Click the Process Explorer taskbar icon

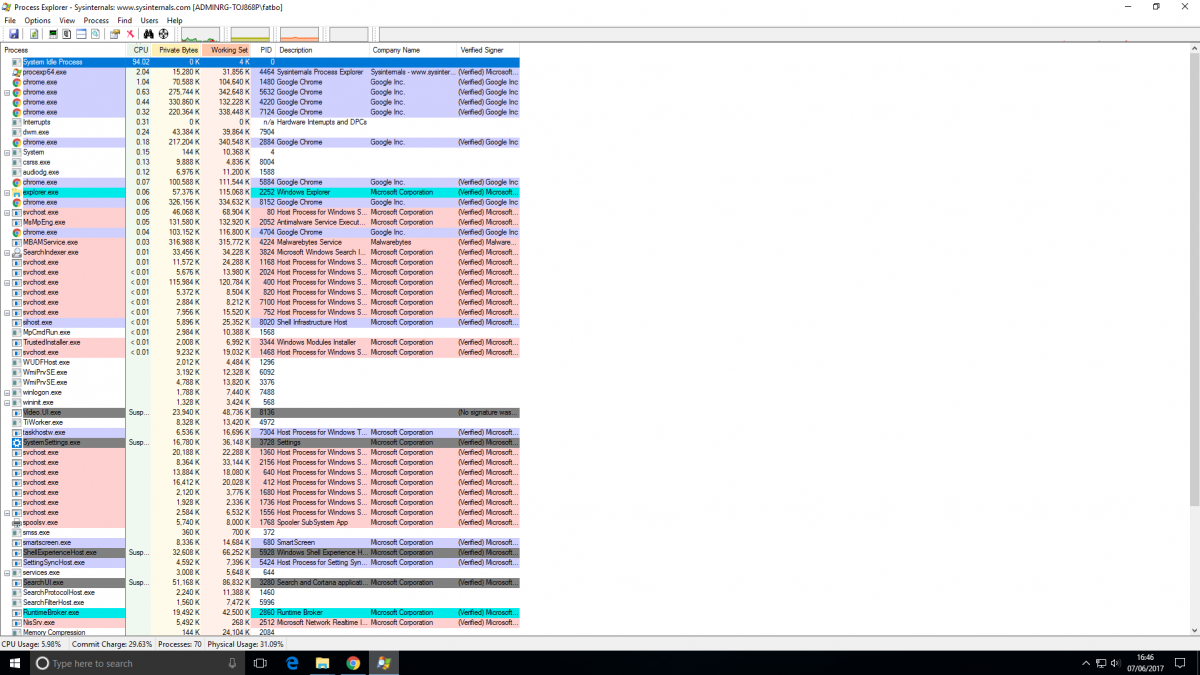[383, 663]
